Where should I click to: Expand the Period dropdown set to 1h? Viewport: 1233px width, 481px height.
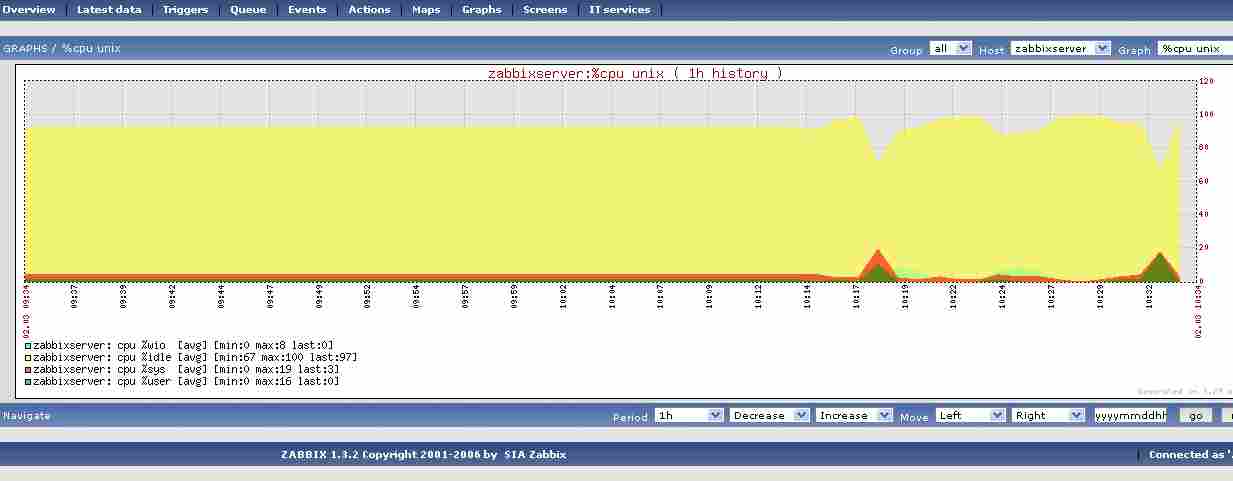[688, 415]
